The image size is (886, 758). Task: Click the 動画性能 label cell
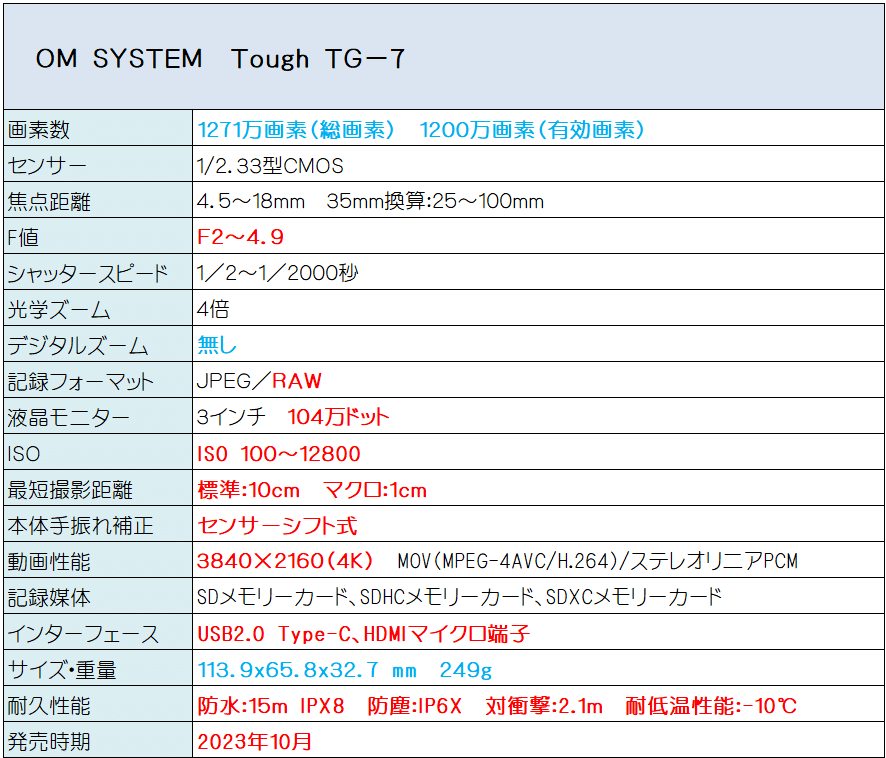click(x=98, y=560)
